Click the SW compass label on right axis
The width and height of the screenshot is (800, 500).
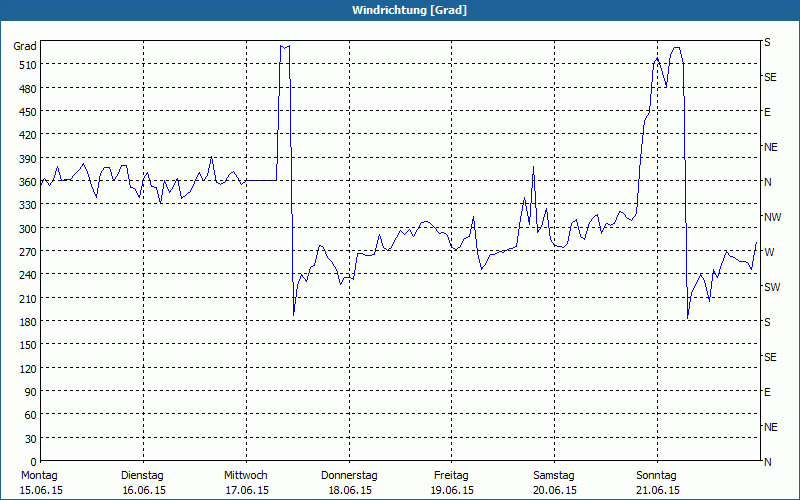[x=772, y=287]
